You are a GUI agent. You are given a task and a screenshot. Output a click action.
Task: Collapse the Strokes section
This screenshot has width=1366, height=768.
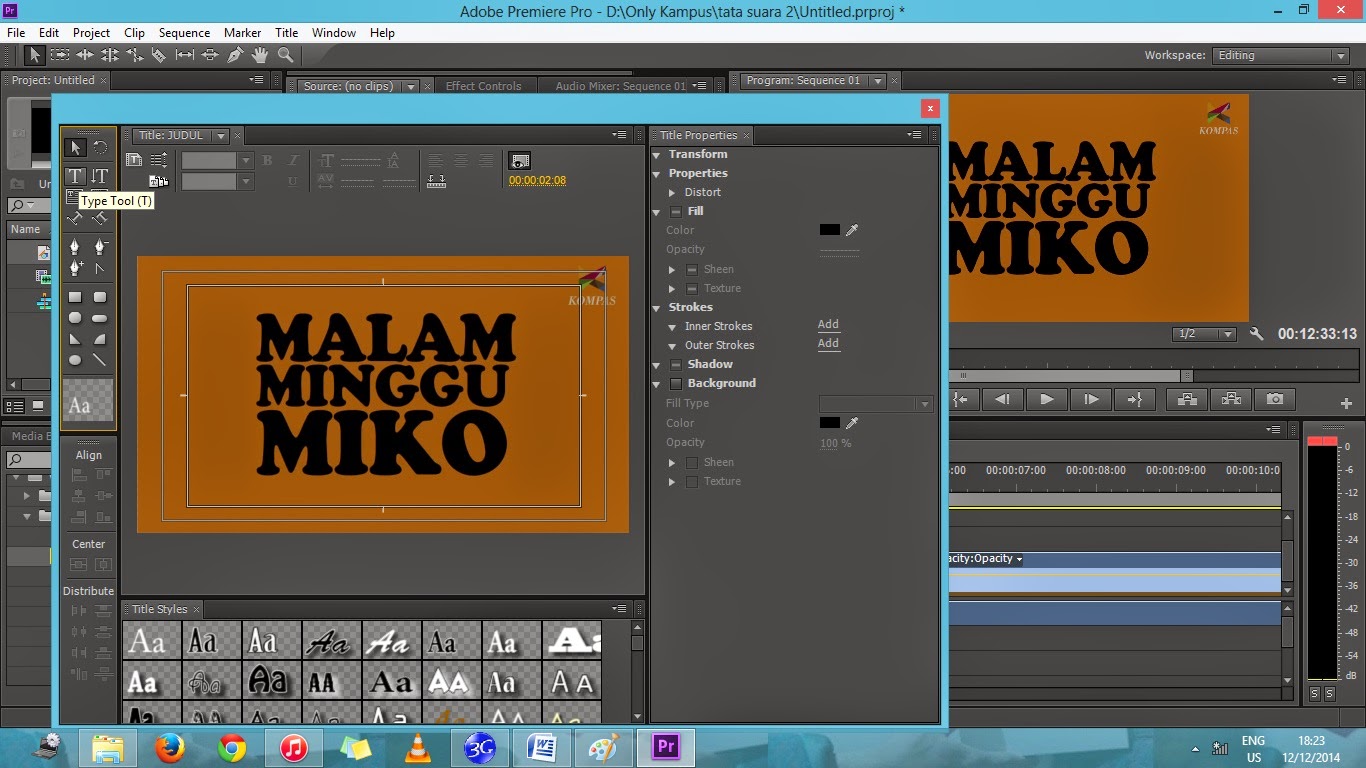point(657,308)
